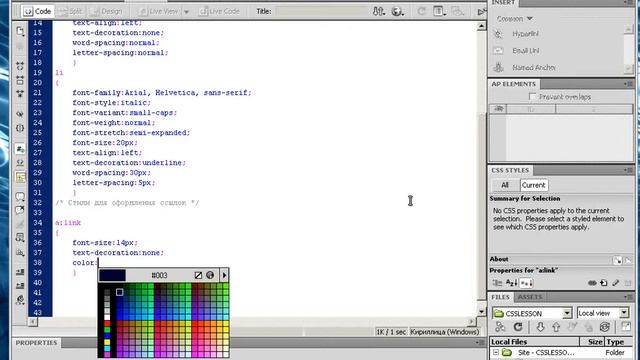Toggle Show cascade of rules button
Screen dimensions: 640x360
(x=628, y=260)
